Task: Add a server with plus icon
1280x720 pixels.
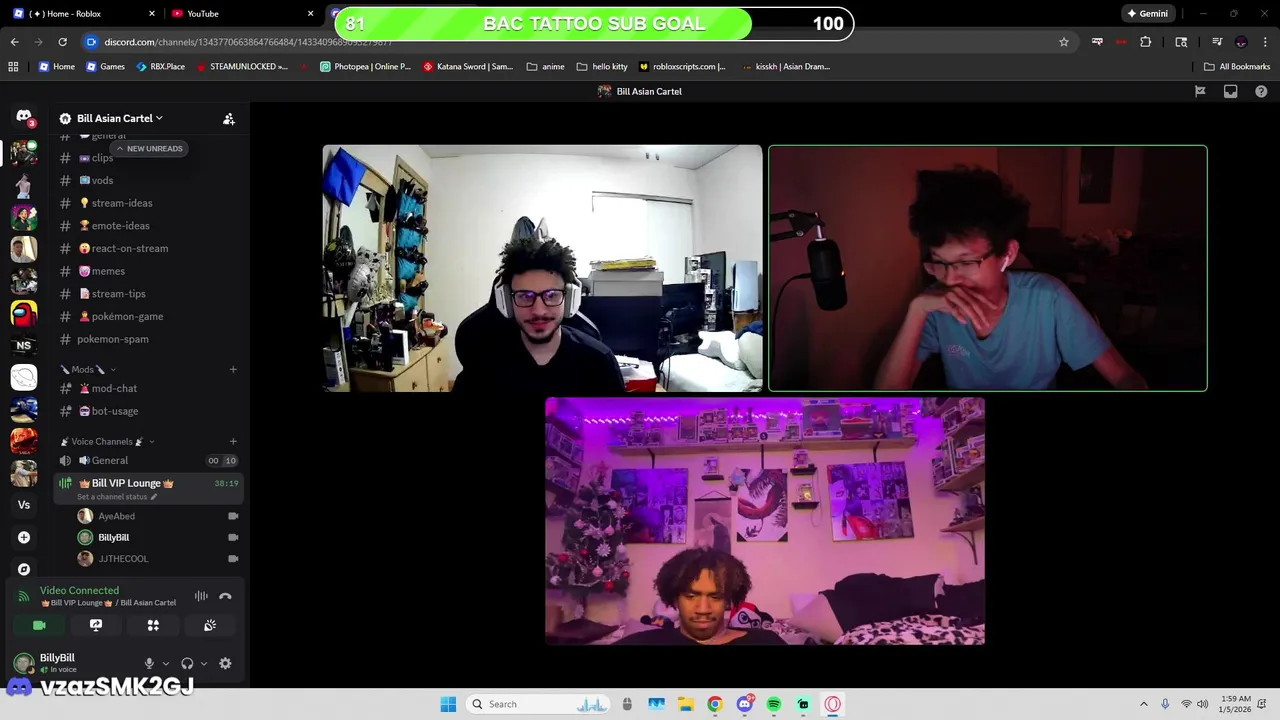Action: tap(24, 537)
